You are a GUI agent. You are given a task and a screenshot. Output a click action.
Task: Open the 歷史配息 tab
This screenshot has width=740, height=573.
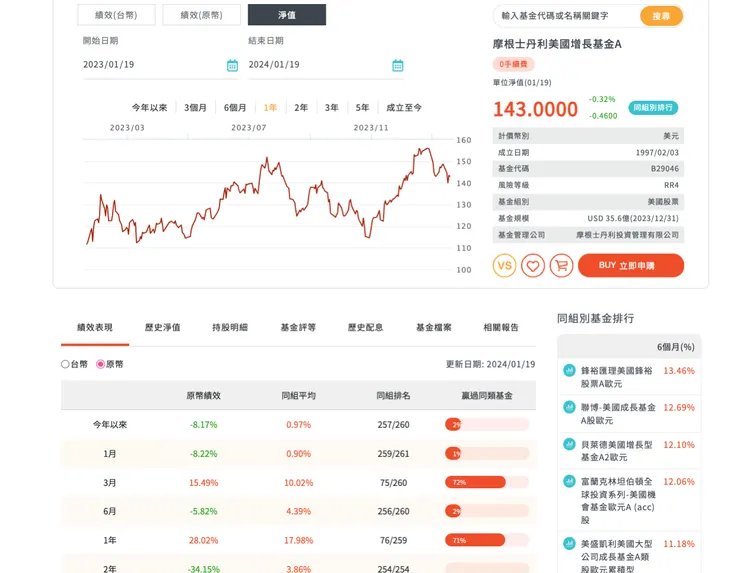click(365, 328)
